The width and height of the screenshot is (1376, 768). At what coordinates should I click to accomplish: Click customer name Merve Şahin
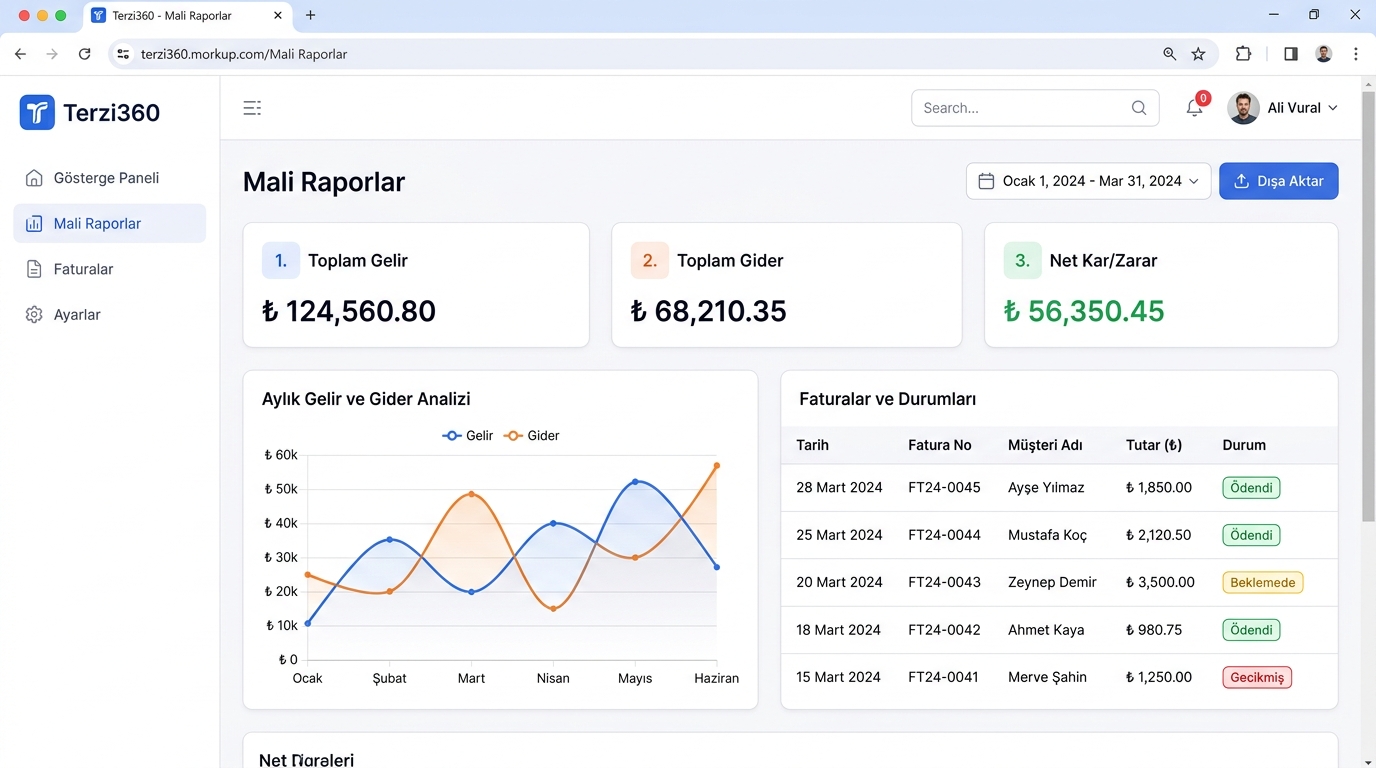pos(1047,677)
